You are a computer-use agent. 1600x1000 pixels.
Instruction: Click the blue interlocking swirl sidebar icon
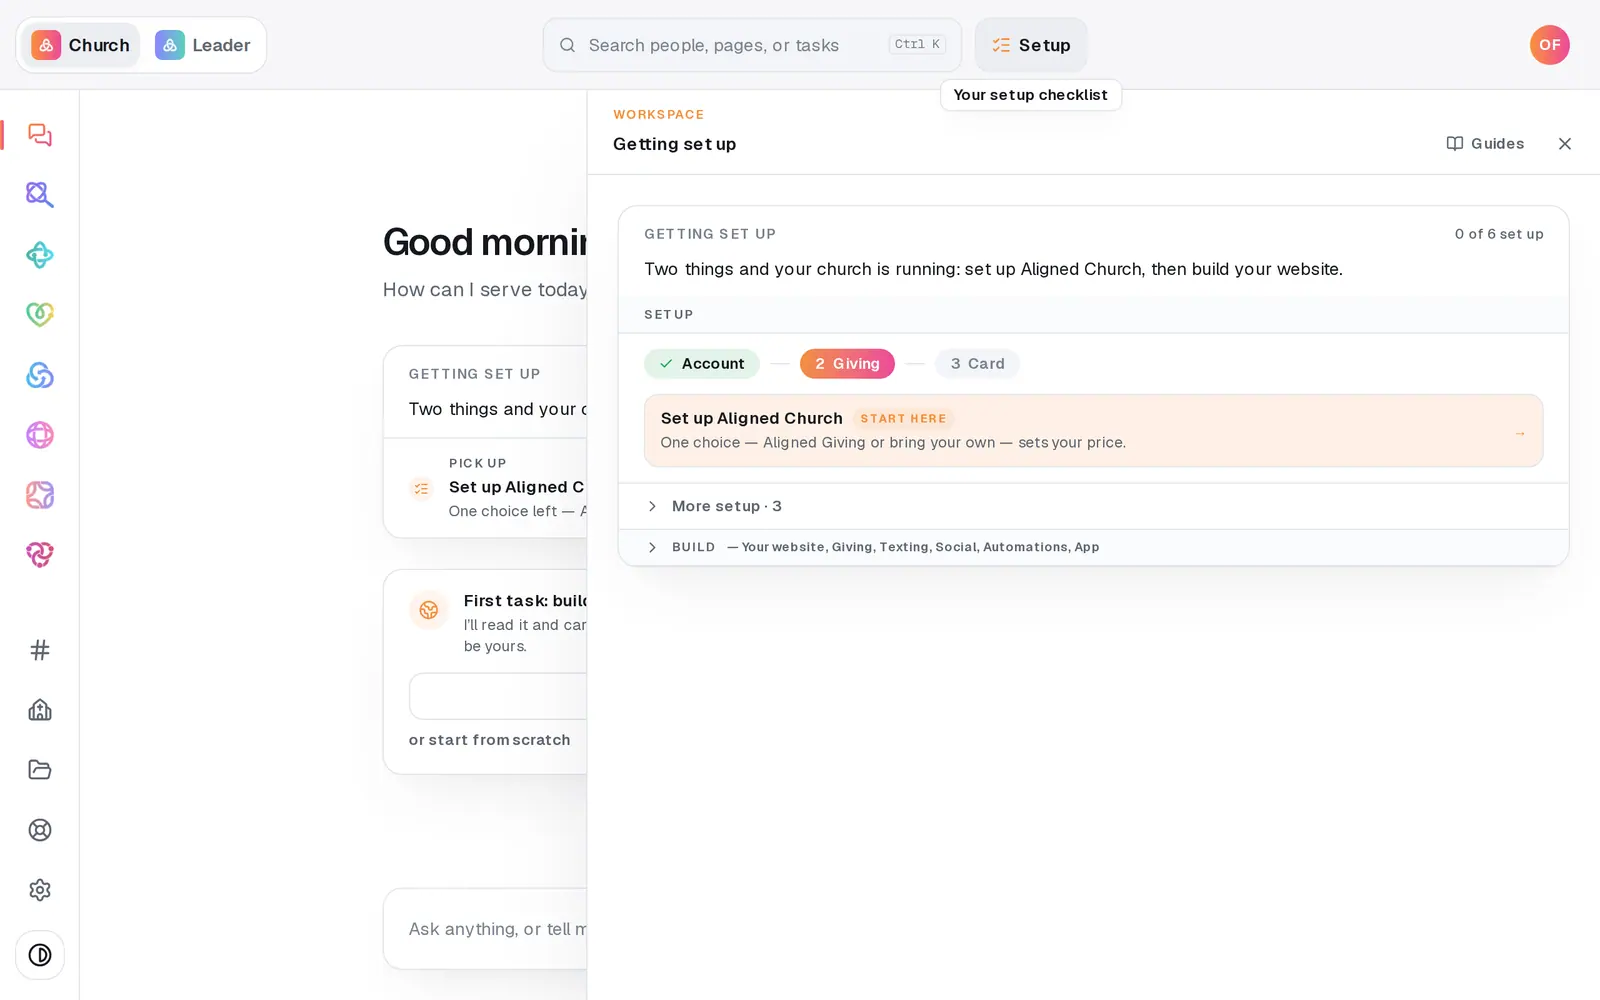40,375
